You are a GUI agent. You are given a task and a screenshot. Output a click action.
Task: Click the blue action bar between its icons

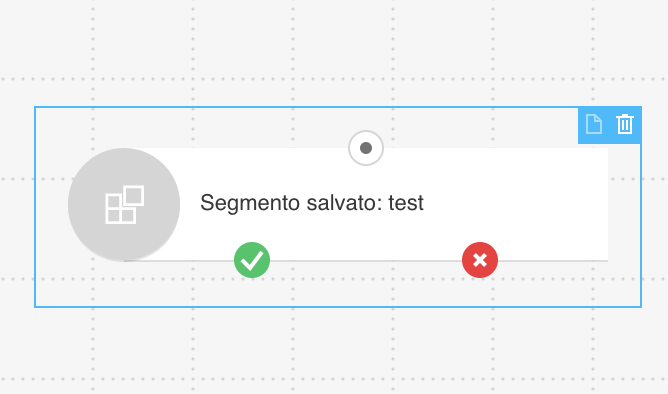(x=609, y=125)
